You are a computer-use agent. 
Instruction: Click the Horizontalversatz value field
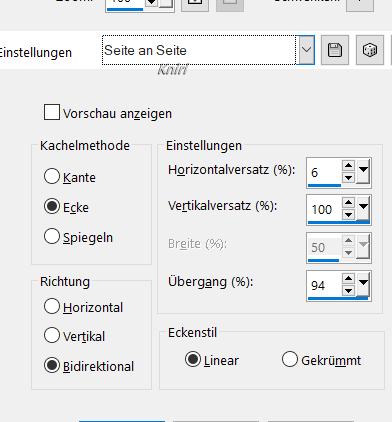pyautogui.click(x=324, y=172)
